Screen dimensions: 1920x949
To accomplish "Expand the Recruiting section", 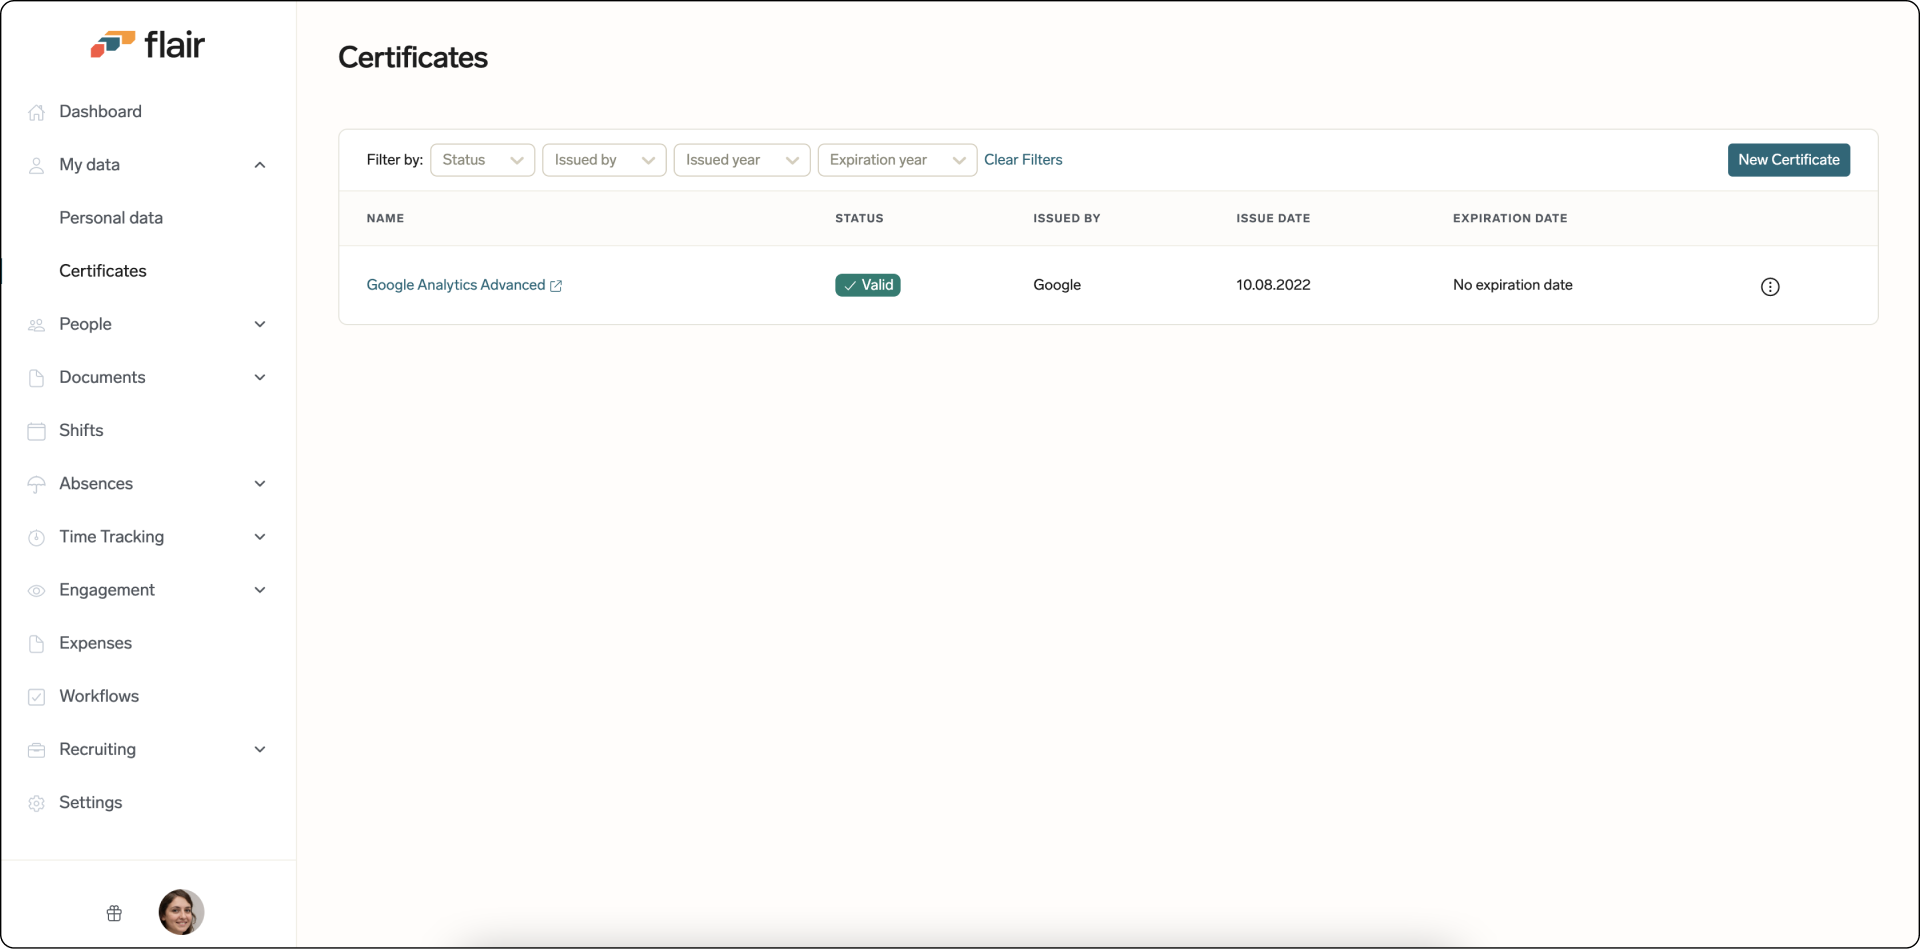I will point(259,749).
